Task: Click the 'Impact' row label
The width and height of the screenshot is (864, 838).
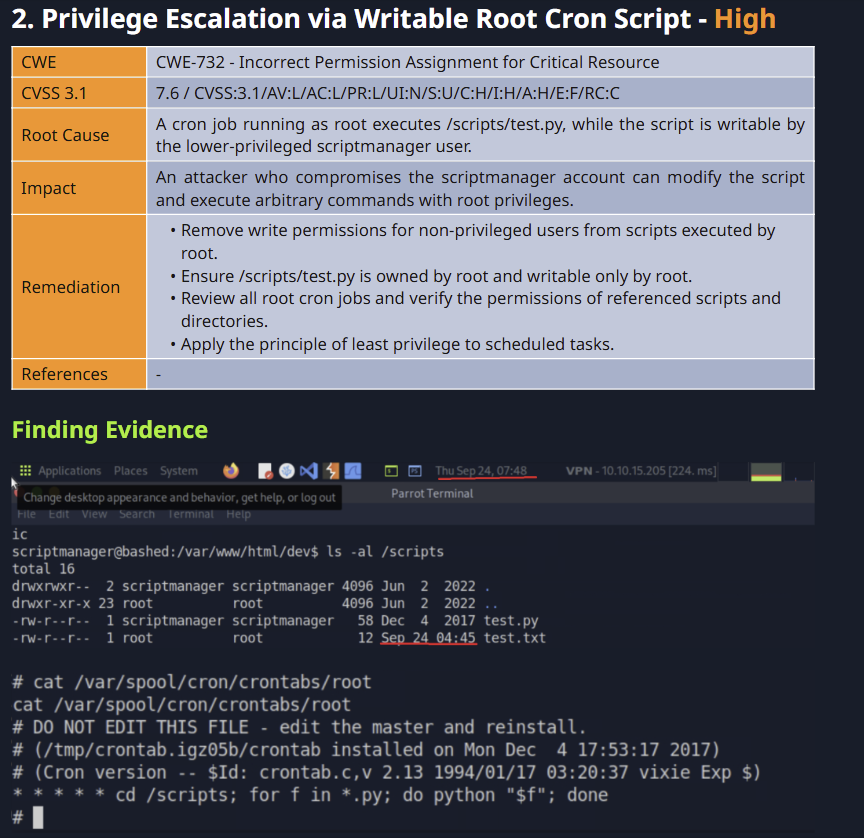Action: click(x=79, y=188)
